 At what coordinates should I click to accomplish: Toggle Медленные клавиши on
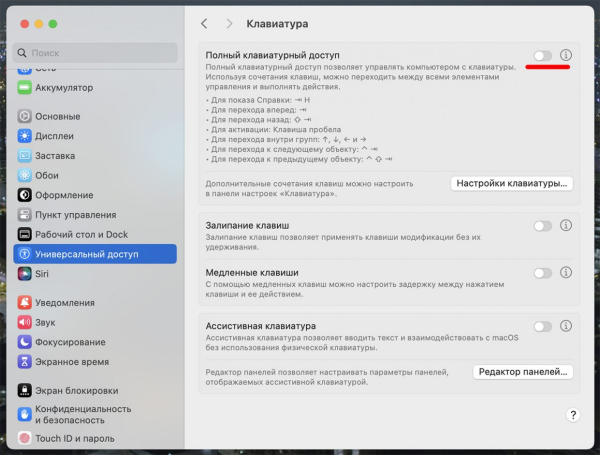click(543, 273)
